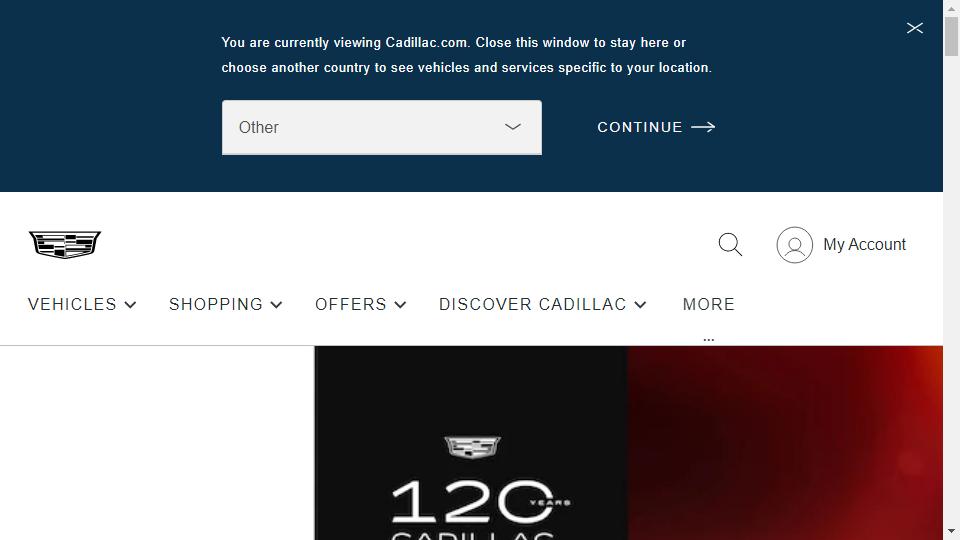Screen dimensions: 960x540
Task: Click the 120 Years Cadillac banner image
Action: 629,443
